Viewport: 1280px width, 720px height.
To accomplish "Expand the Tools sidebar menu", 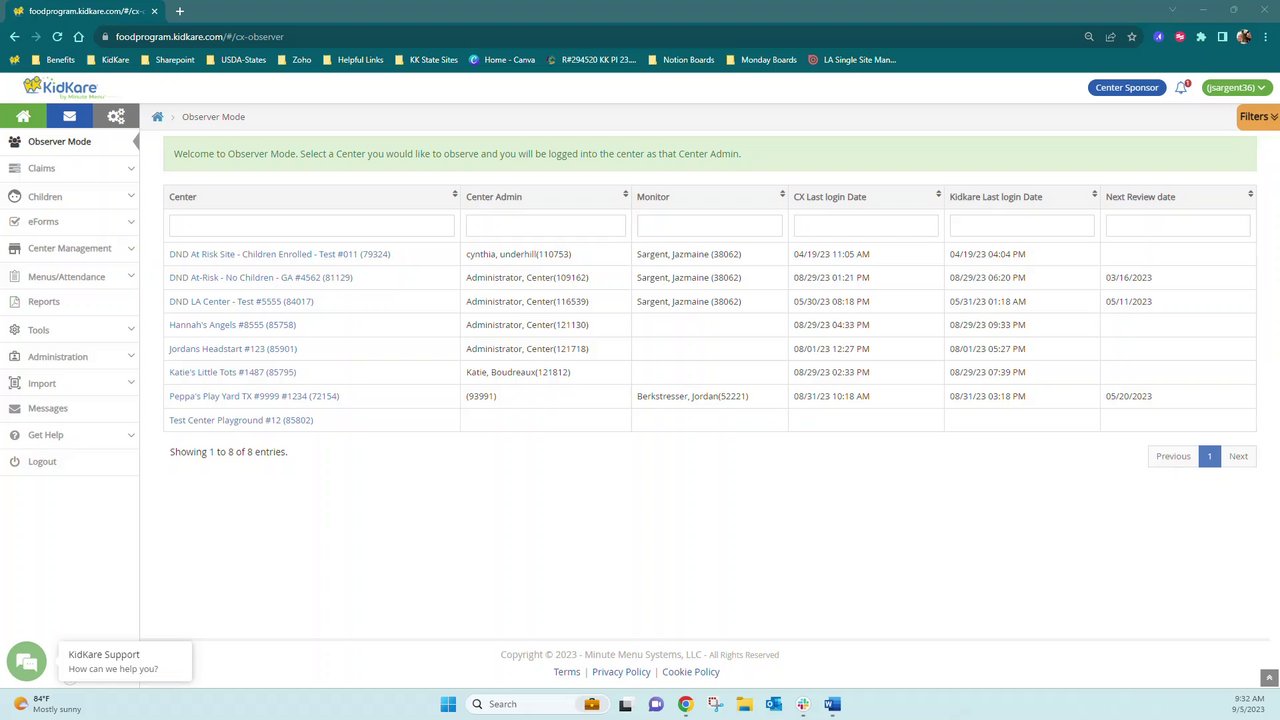I will click(x=70, y=330).
